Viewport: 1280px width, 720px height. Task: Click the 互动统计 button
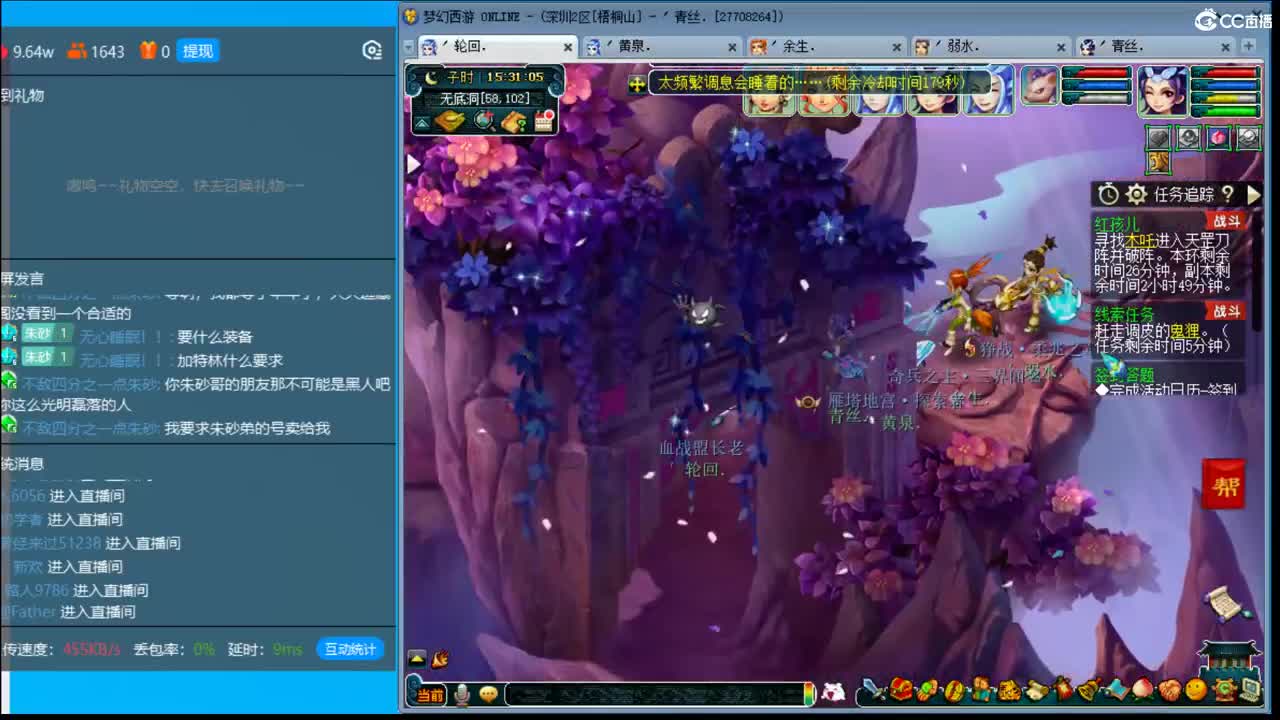click(350, 649)
